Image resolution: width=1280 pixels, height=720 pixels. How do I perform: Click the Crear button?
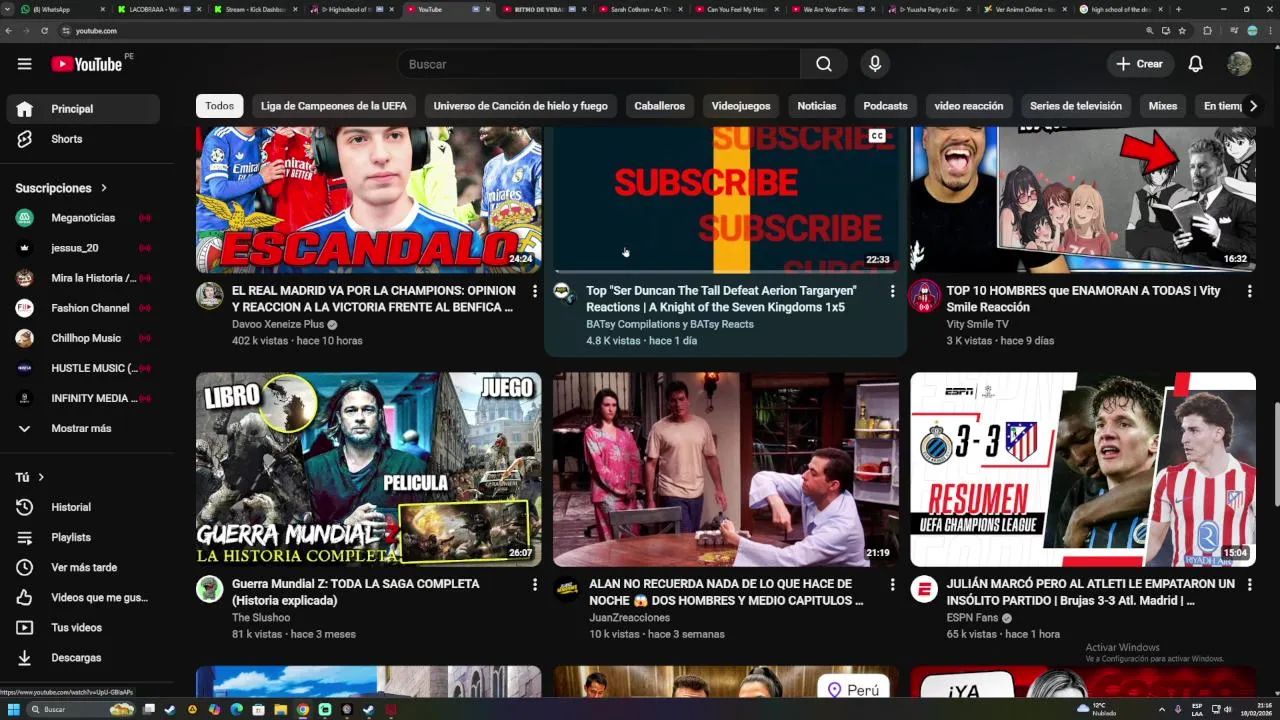(x=1140, y=64)
